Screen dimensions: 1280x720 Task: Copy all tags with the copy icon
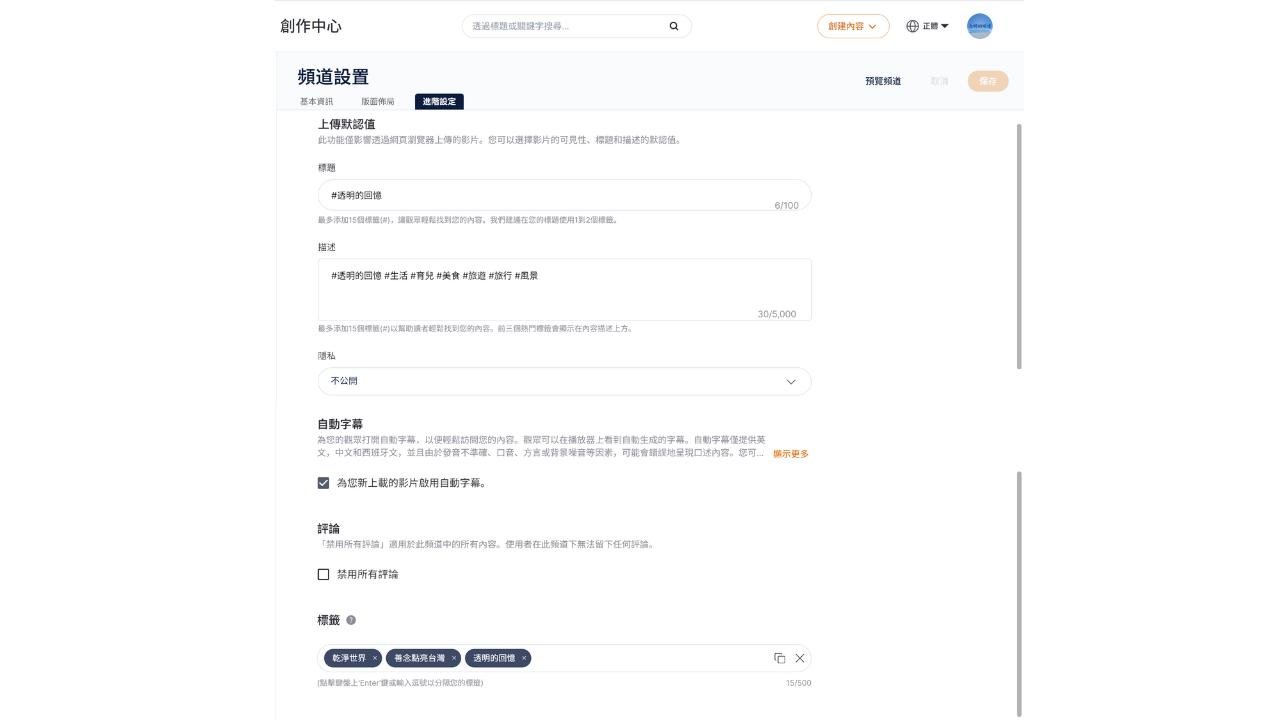coord(779,658)
